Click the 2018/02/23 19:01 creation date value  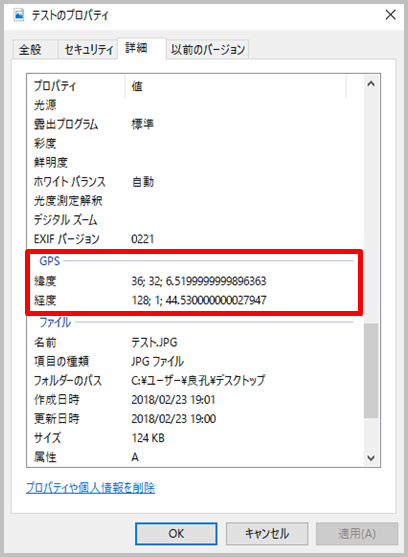click(173, 400)
